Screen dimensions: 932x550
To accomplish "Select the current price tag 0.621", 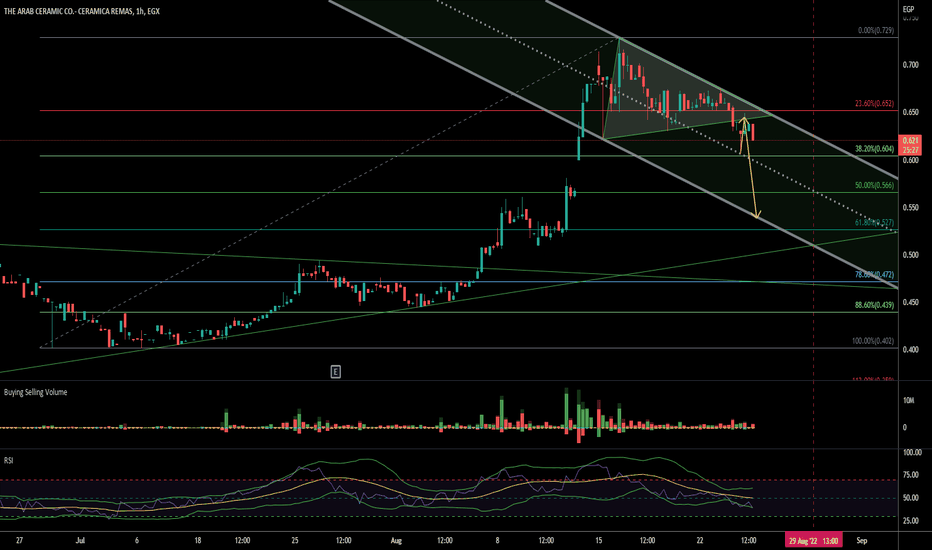I will (x=911, y=140).
